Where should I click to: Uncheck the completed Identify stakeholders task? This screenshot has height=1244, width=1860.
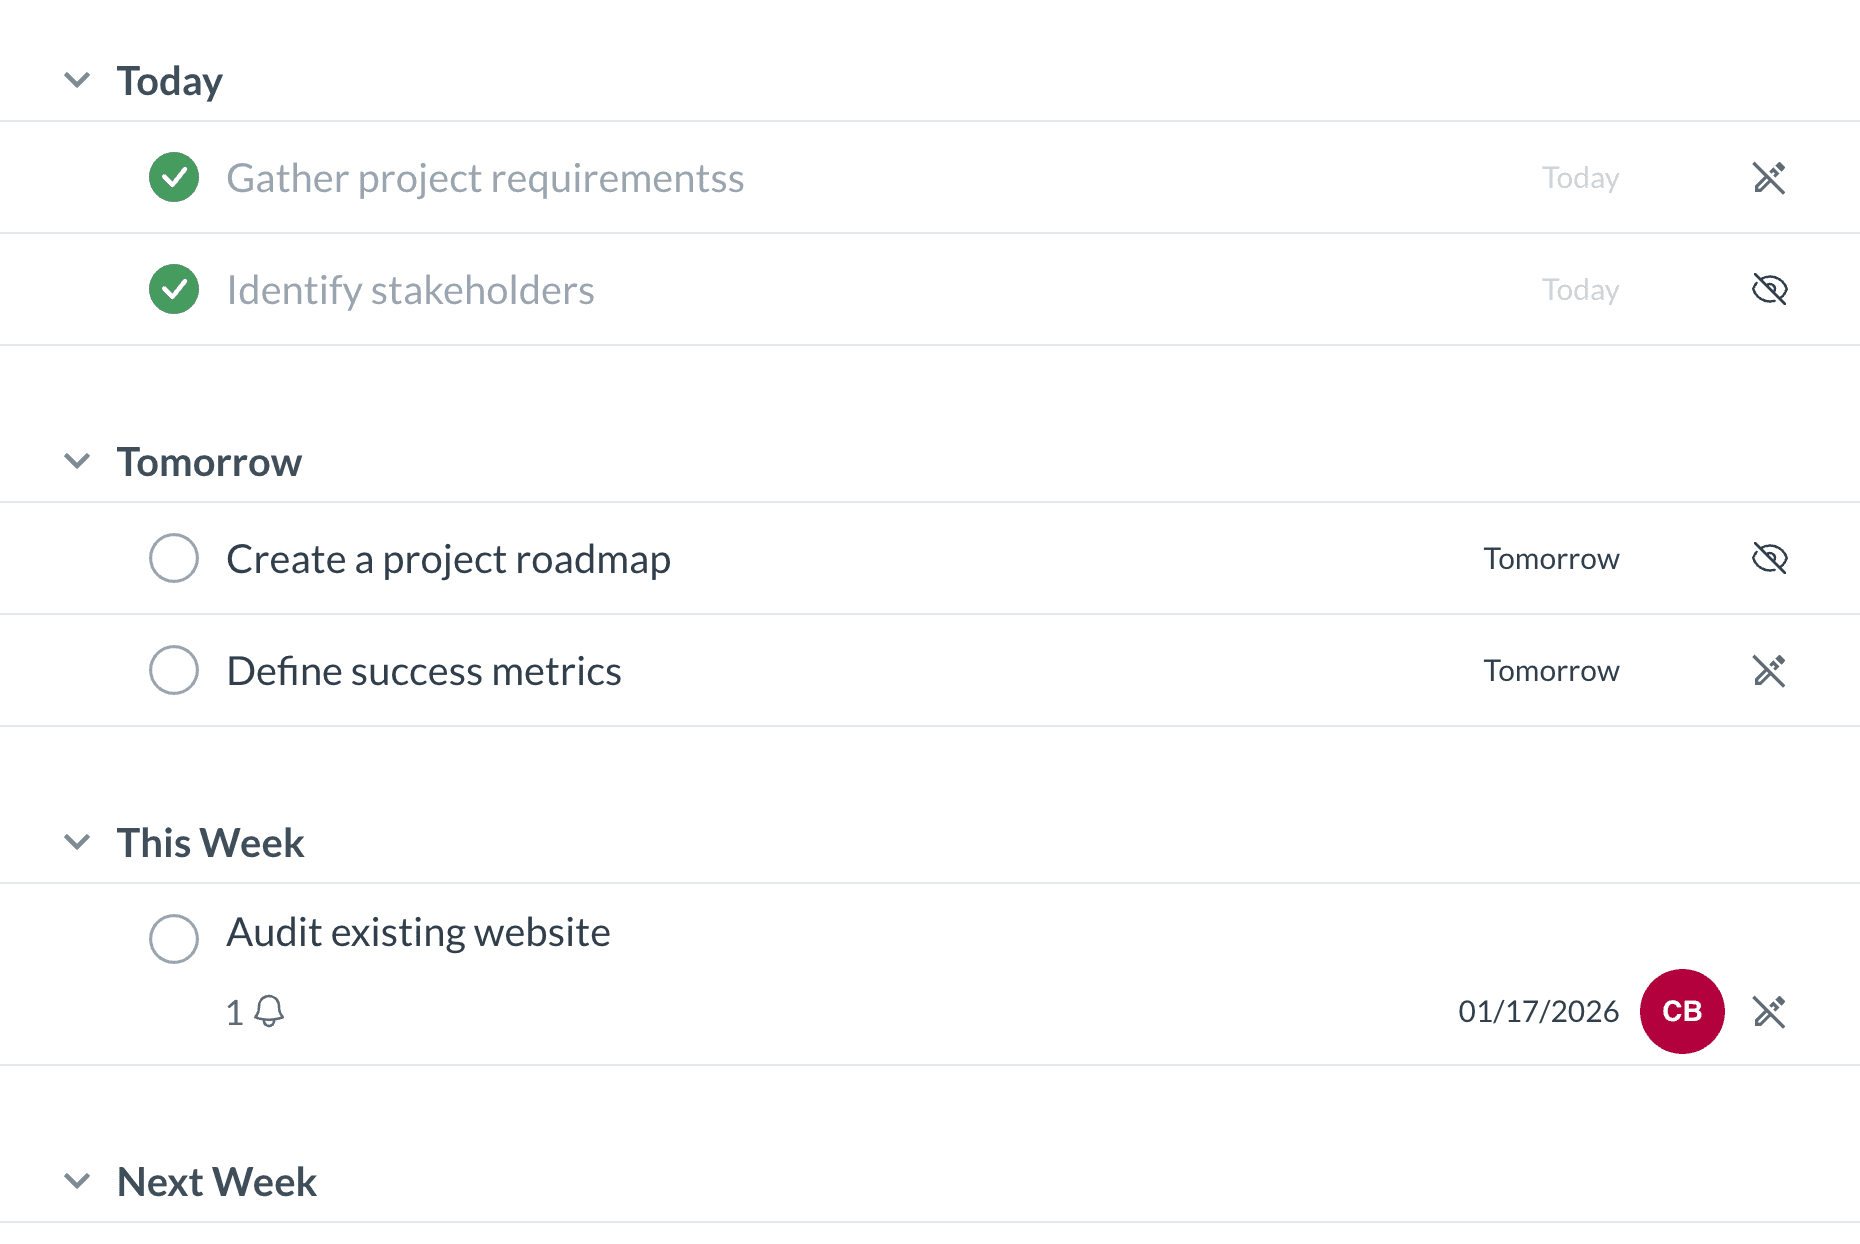(x=174, y=290)
